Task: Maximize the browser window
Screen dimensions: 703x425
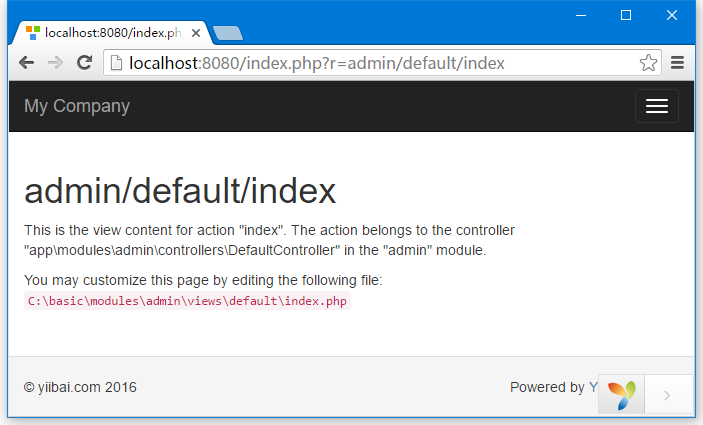Action: (x=626, y=15)
